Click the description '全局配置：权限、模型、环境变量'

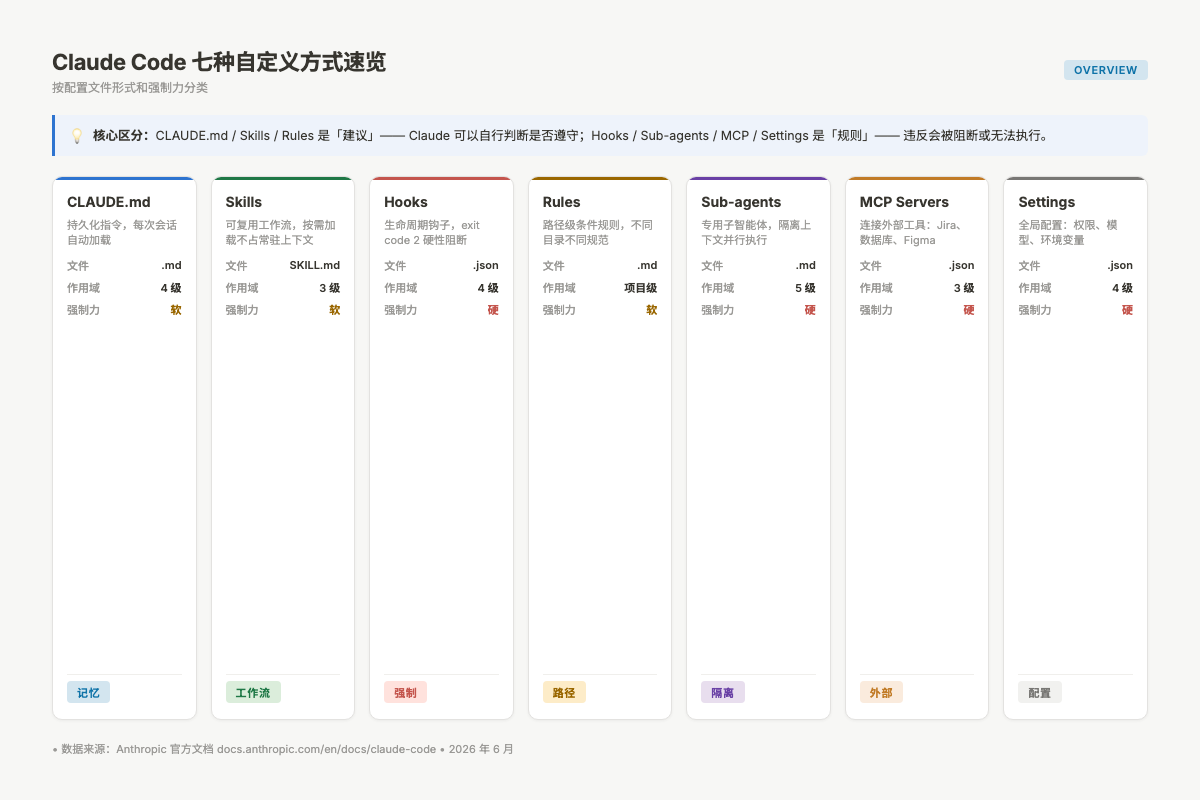[1068, 233]
